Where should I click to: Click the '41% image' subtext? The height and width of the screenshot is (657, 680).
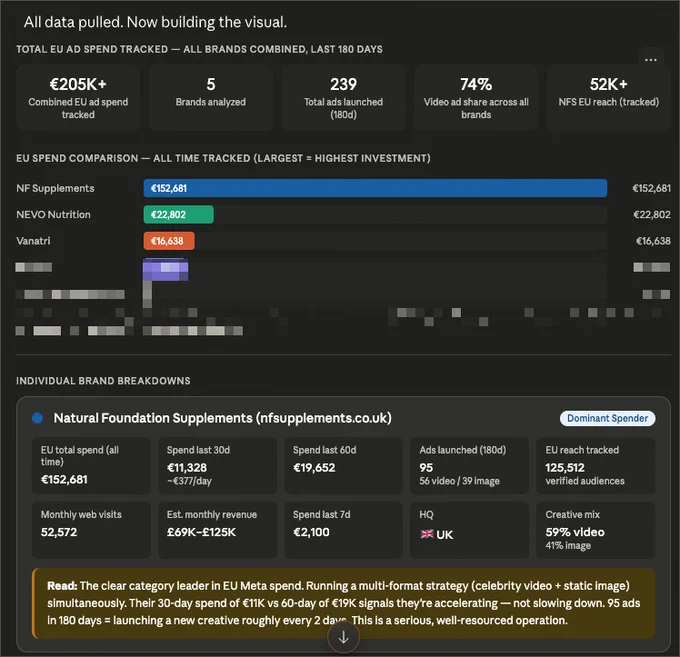[568, 546]
